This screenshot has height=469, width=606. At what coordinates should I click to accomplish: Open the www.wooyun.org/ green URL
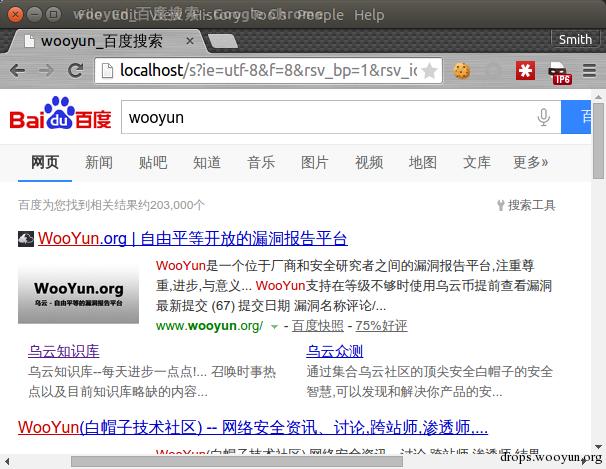click(209, 326)
